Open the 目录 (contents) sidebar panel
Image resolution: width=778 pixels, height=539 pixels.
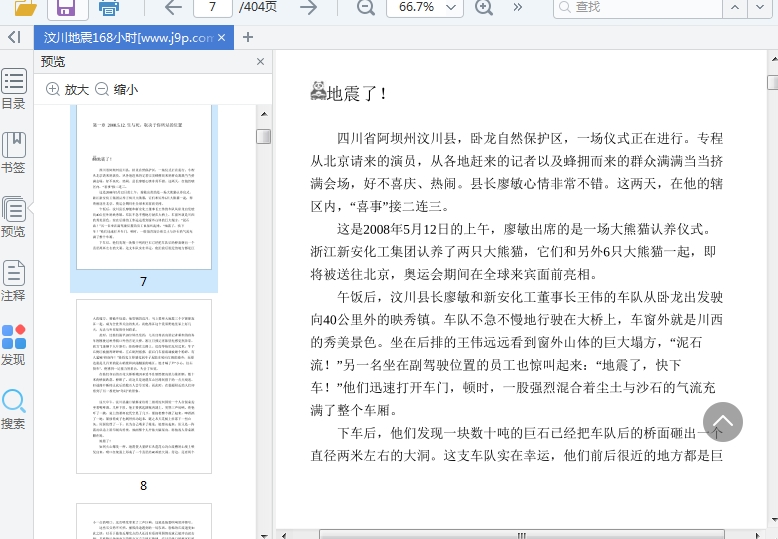pos(14,90)
